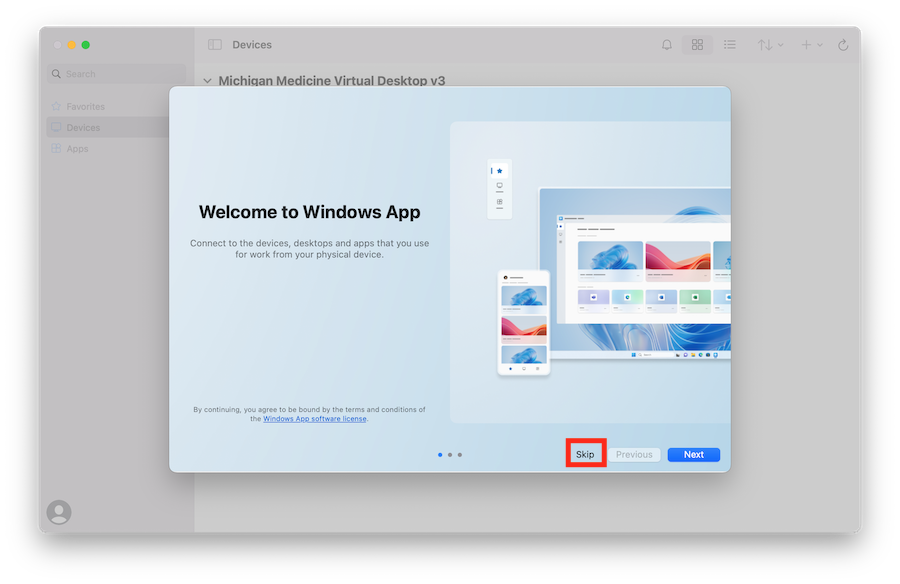Screen dimensions: 900x584
Task: Open the Windows App software license link
Action: [315, 419]
